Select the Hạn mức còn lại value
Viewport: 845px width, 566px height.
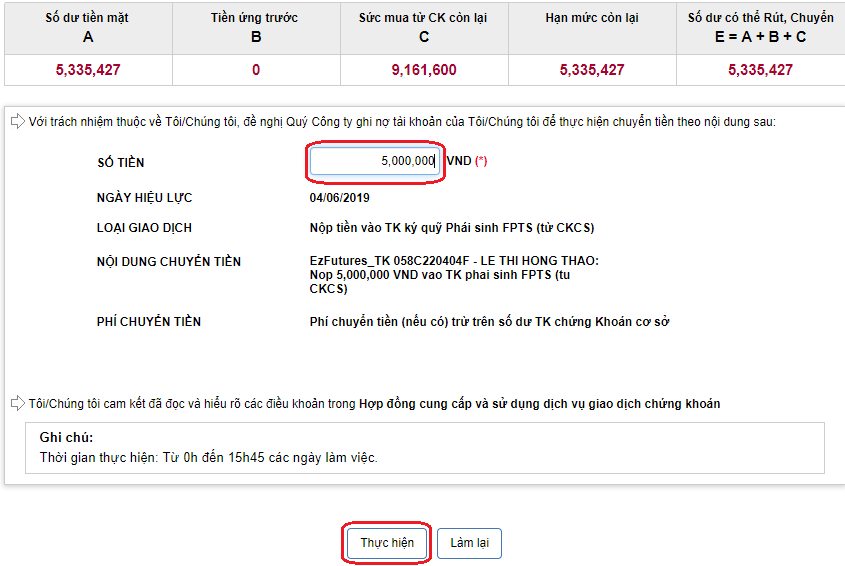592,70
